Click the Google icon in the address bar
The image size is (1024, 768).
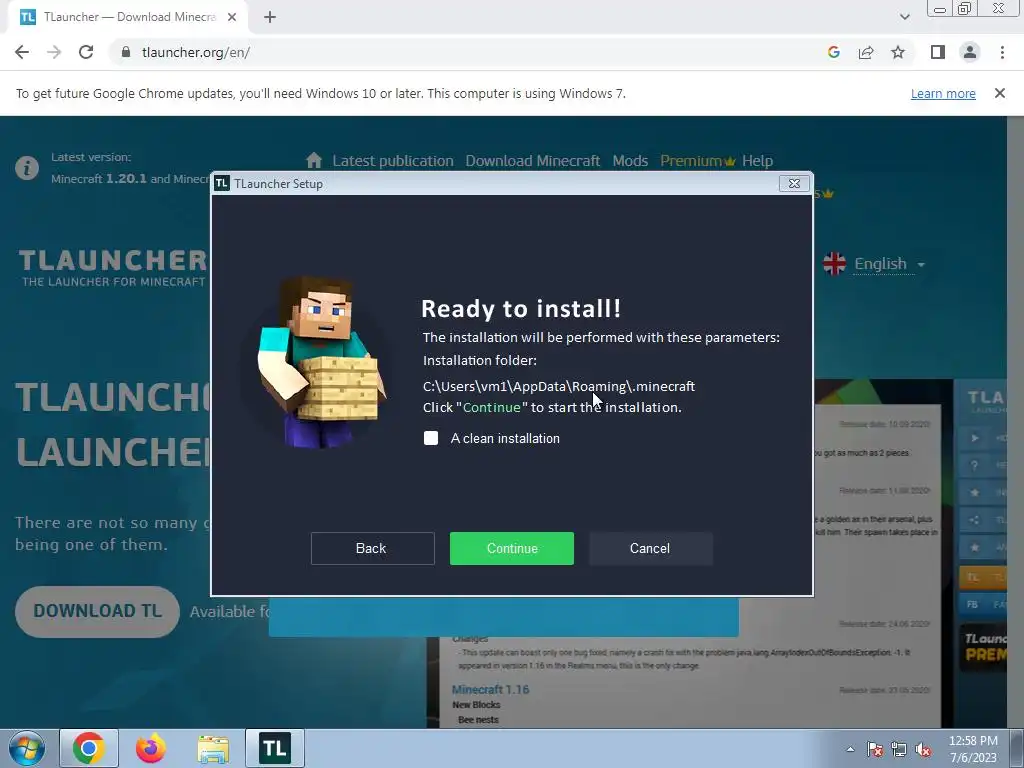click(x=833, y=52)
